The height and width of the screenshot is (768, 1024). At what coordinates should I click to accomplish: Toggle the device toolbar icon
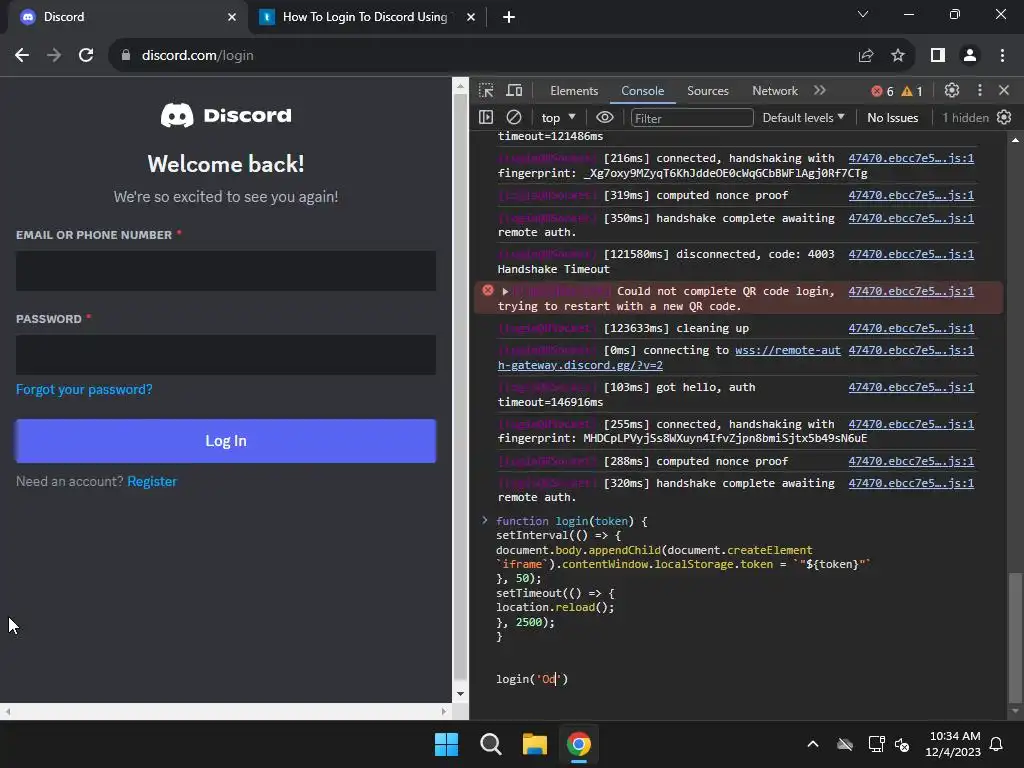pyautogui.click(x=515, y=91)
